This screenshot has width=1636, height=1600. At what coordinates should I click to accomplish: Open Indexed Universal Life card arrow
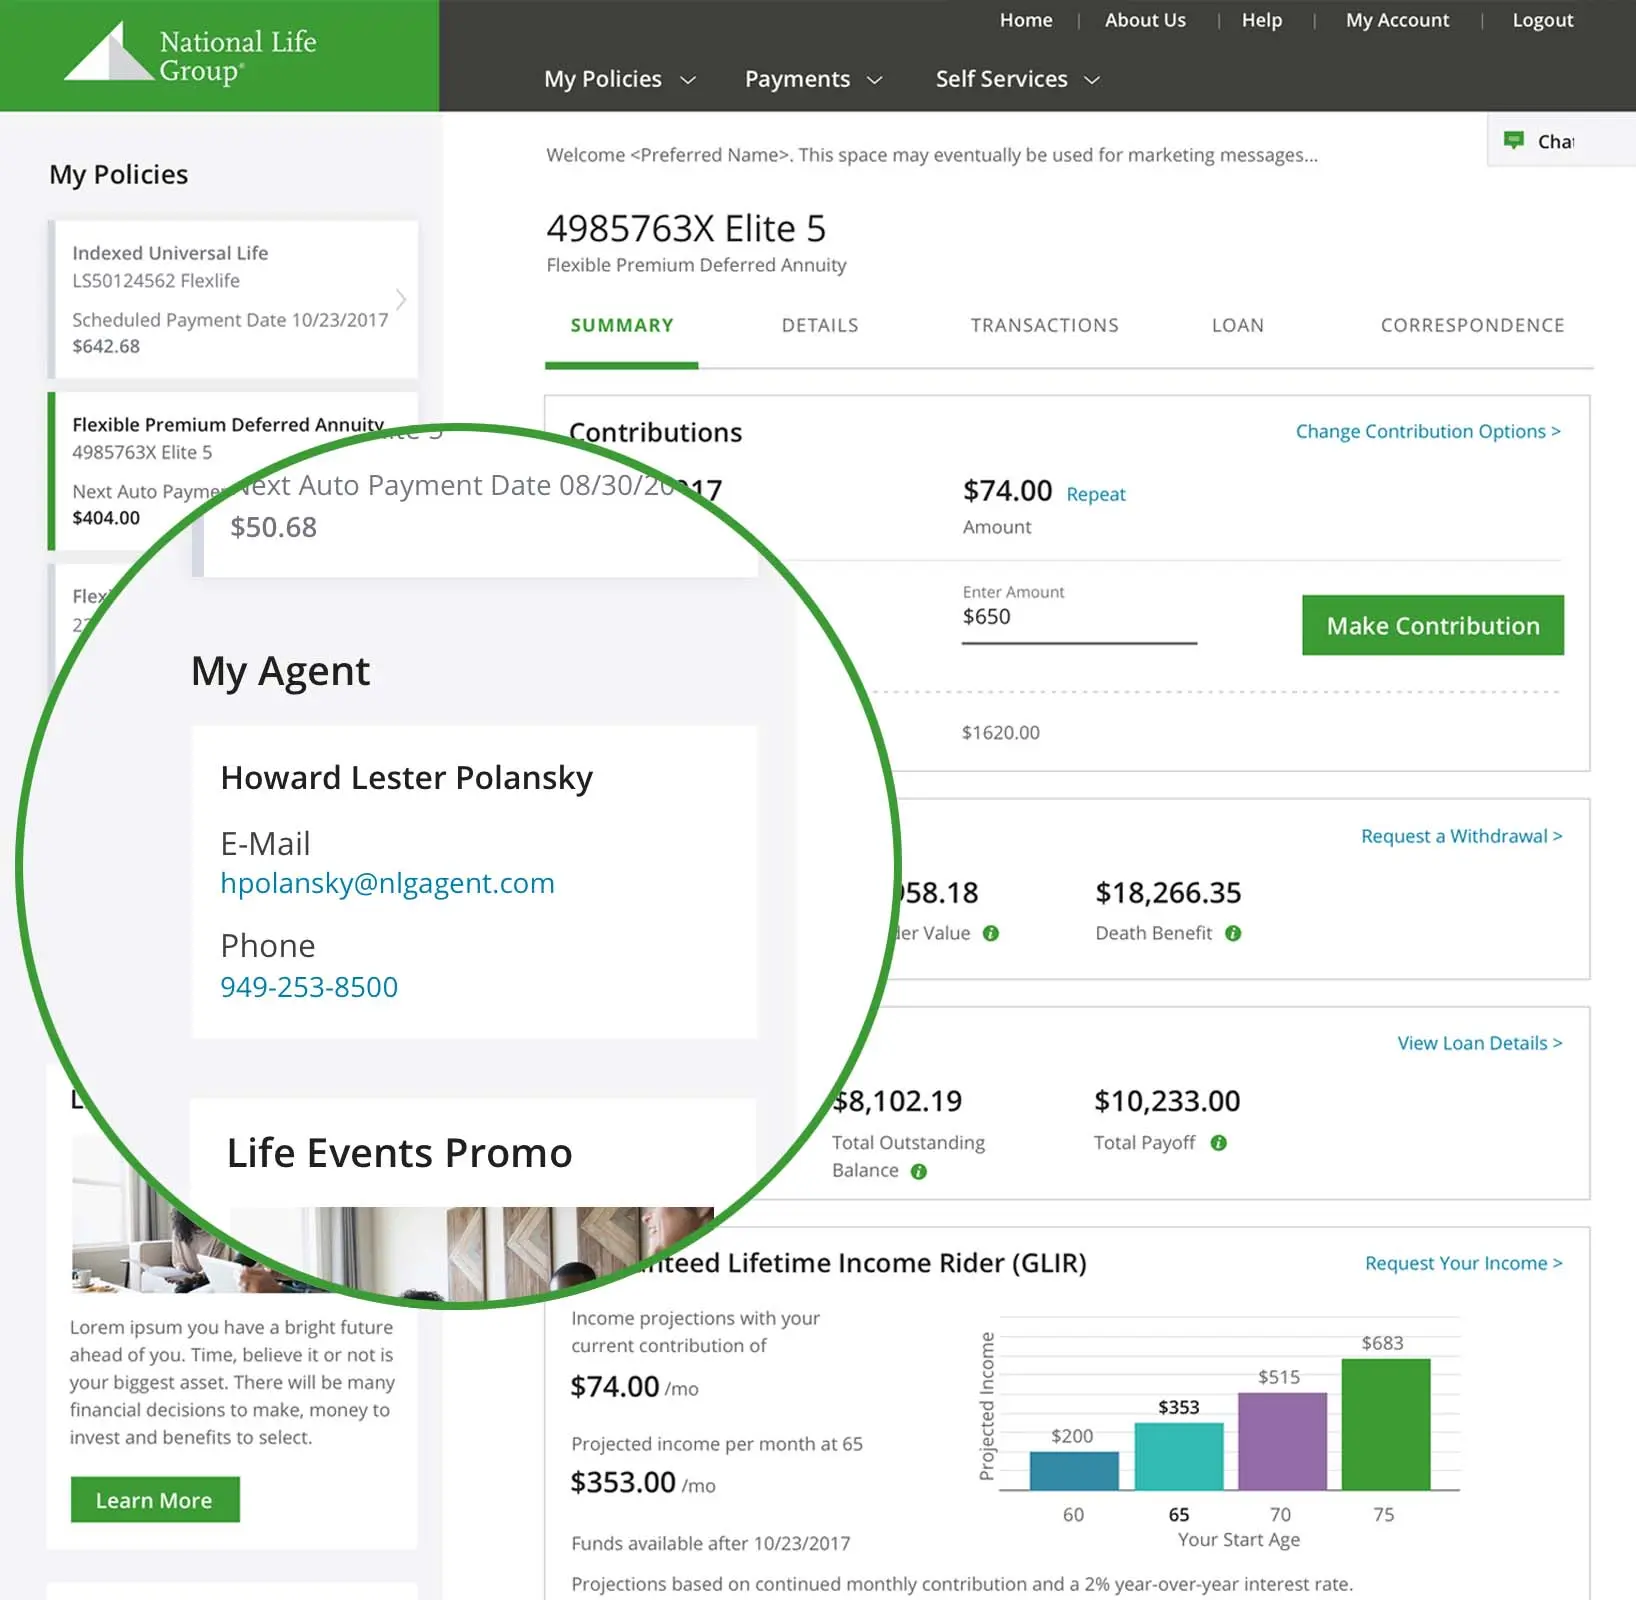(400, 299)
